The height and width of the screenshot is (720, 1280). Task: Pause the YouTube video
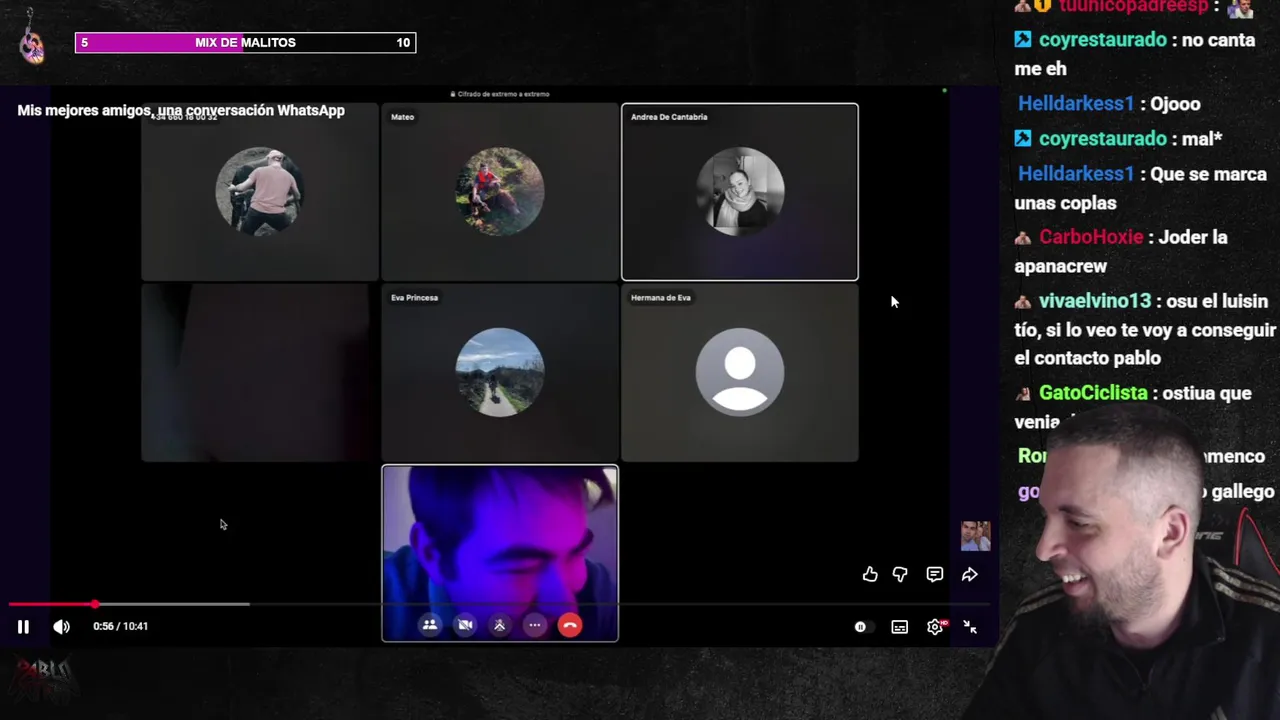coord(23,627)
